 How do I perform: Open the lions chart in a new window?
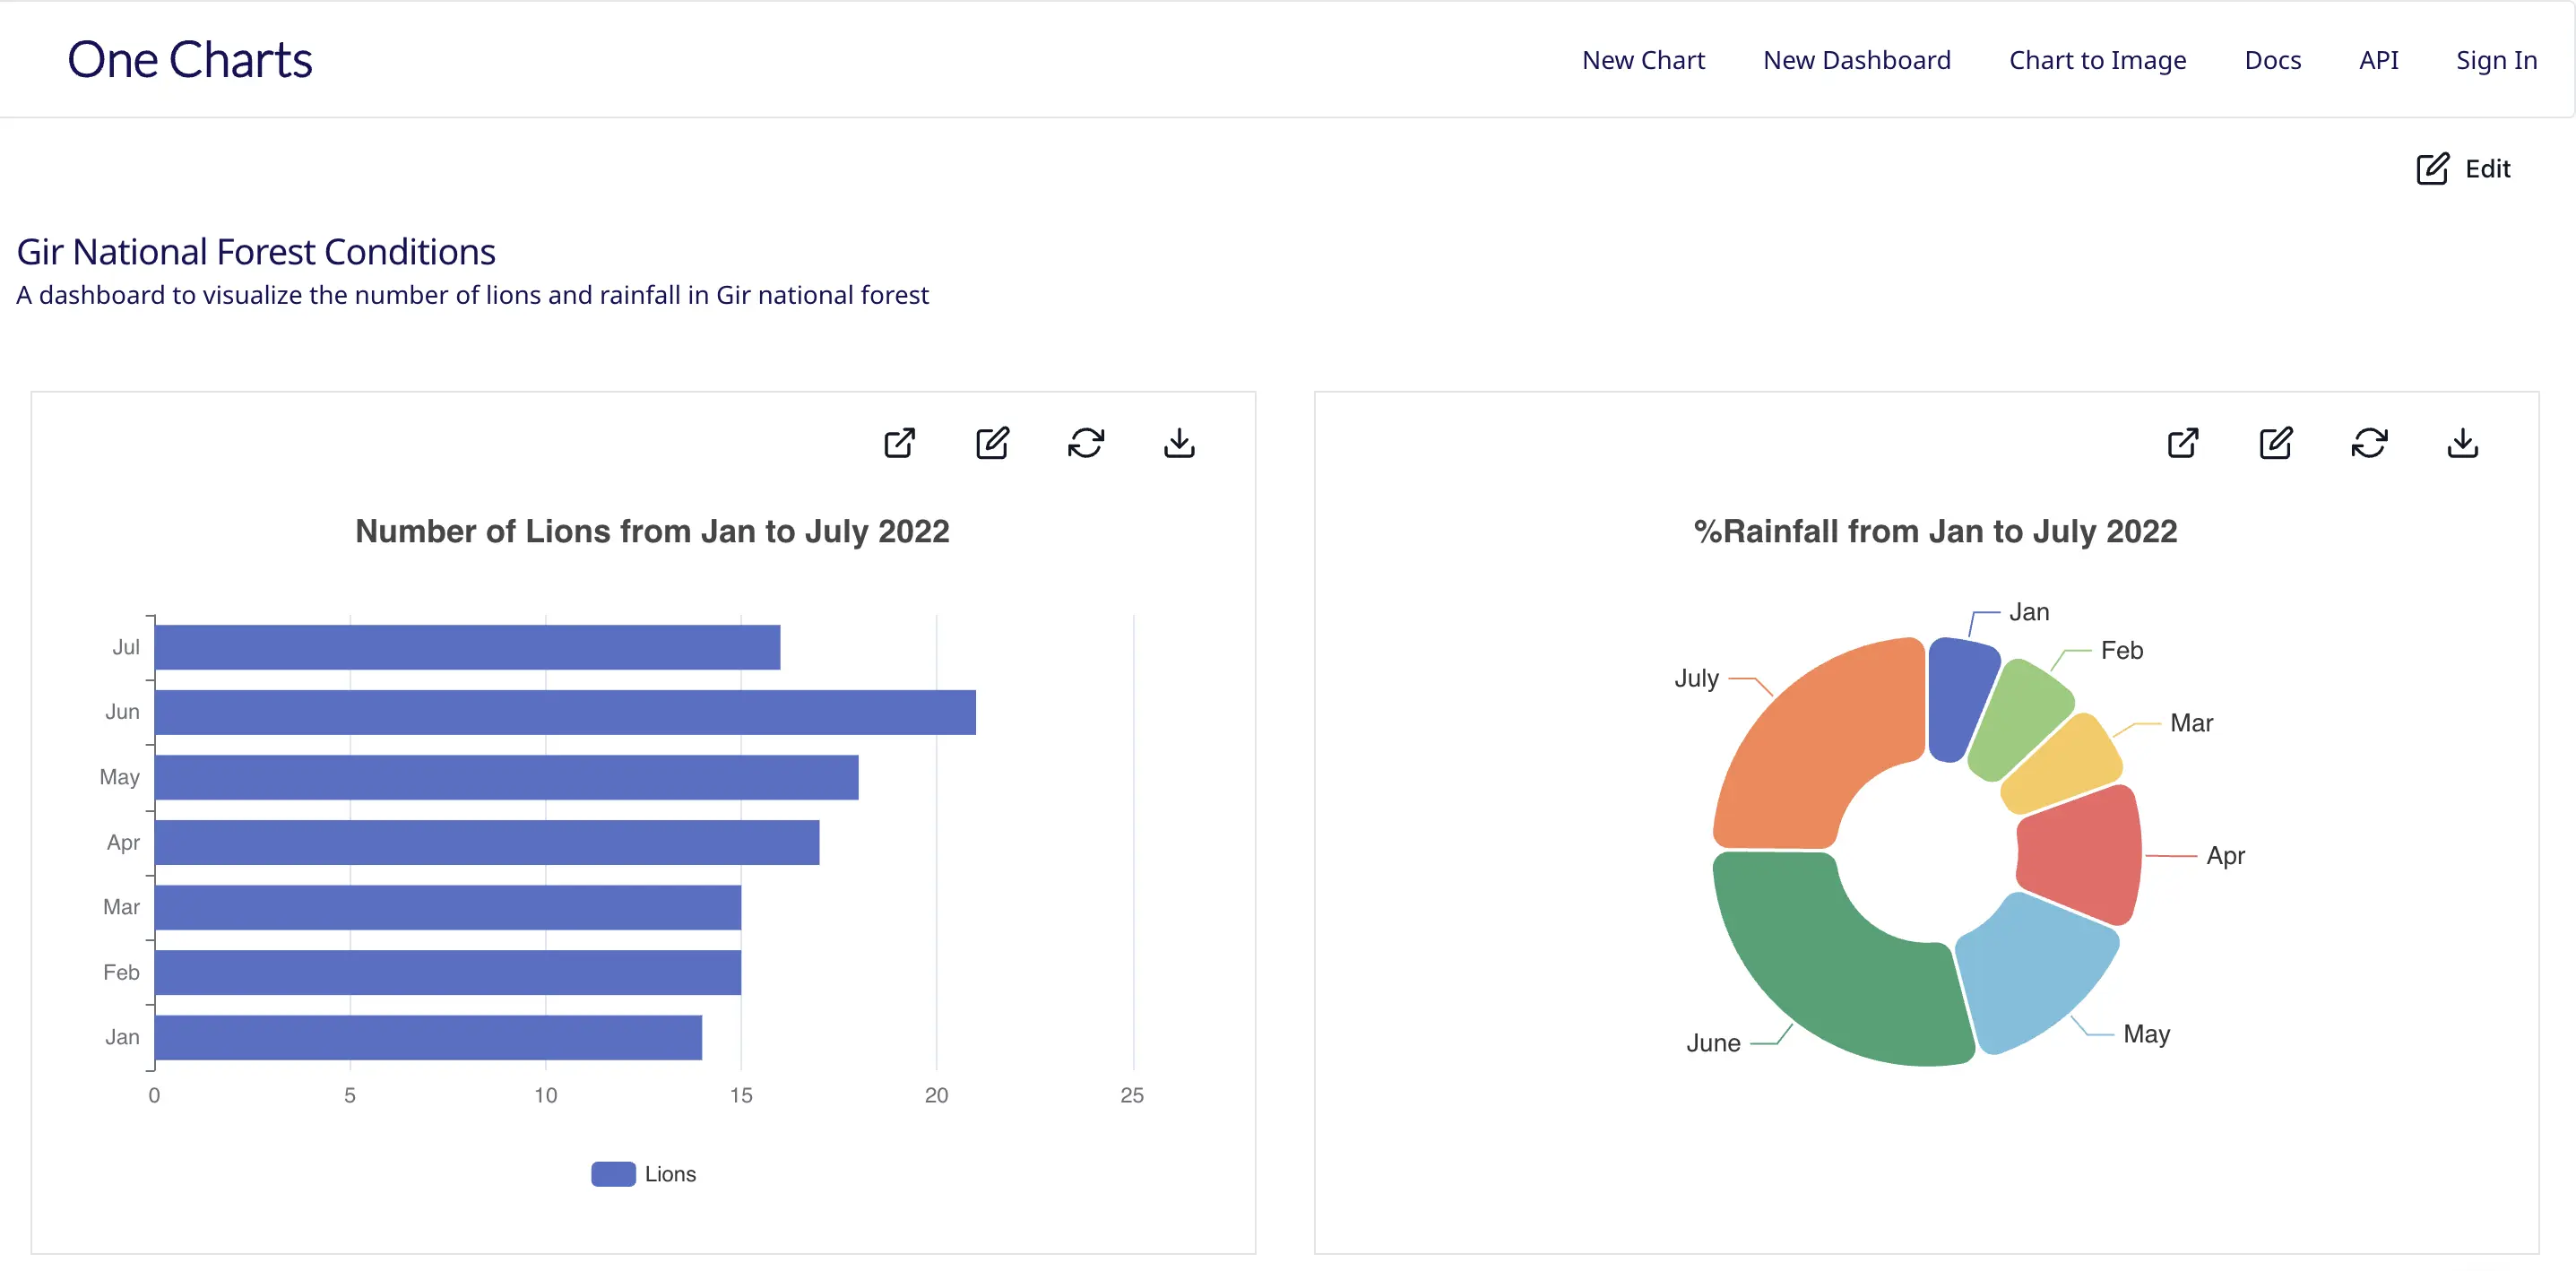click(x=897, y=443)
